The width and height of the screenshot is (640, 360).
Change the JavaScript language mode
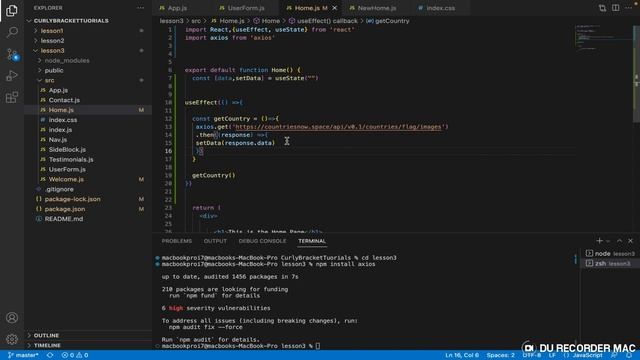588,355
